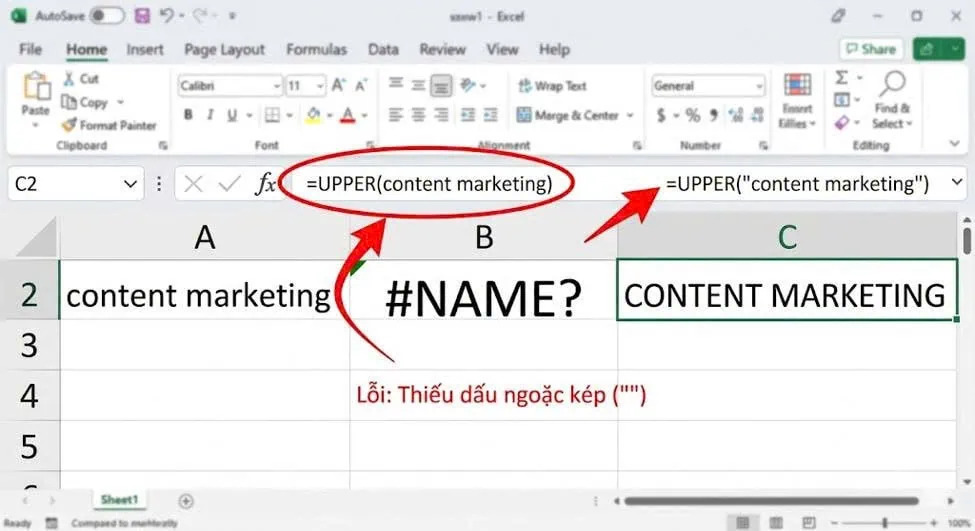The width and height of the screenshot is (975, 531).
Task: Click the zoom slider at the bottom
Action: pyautogui.click(x=884, y=522)
